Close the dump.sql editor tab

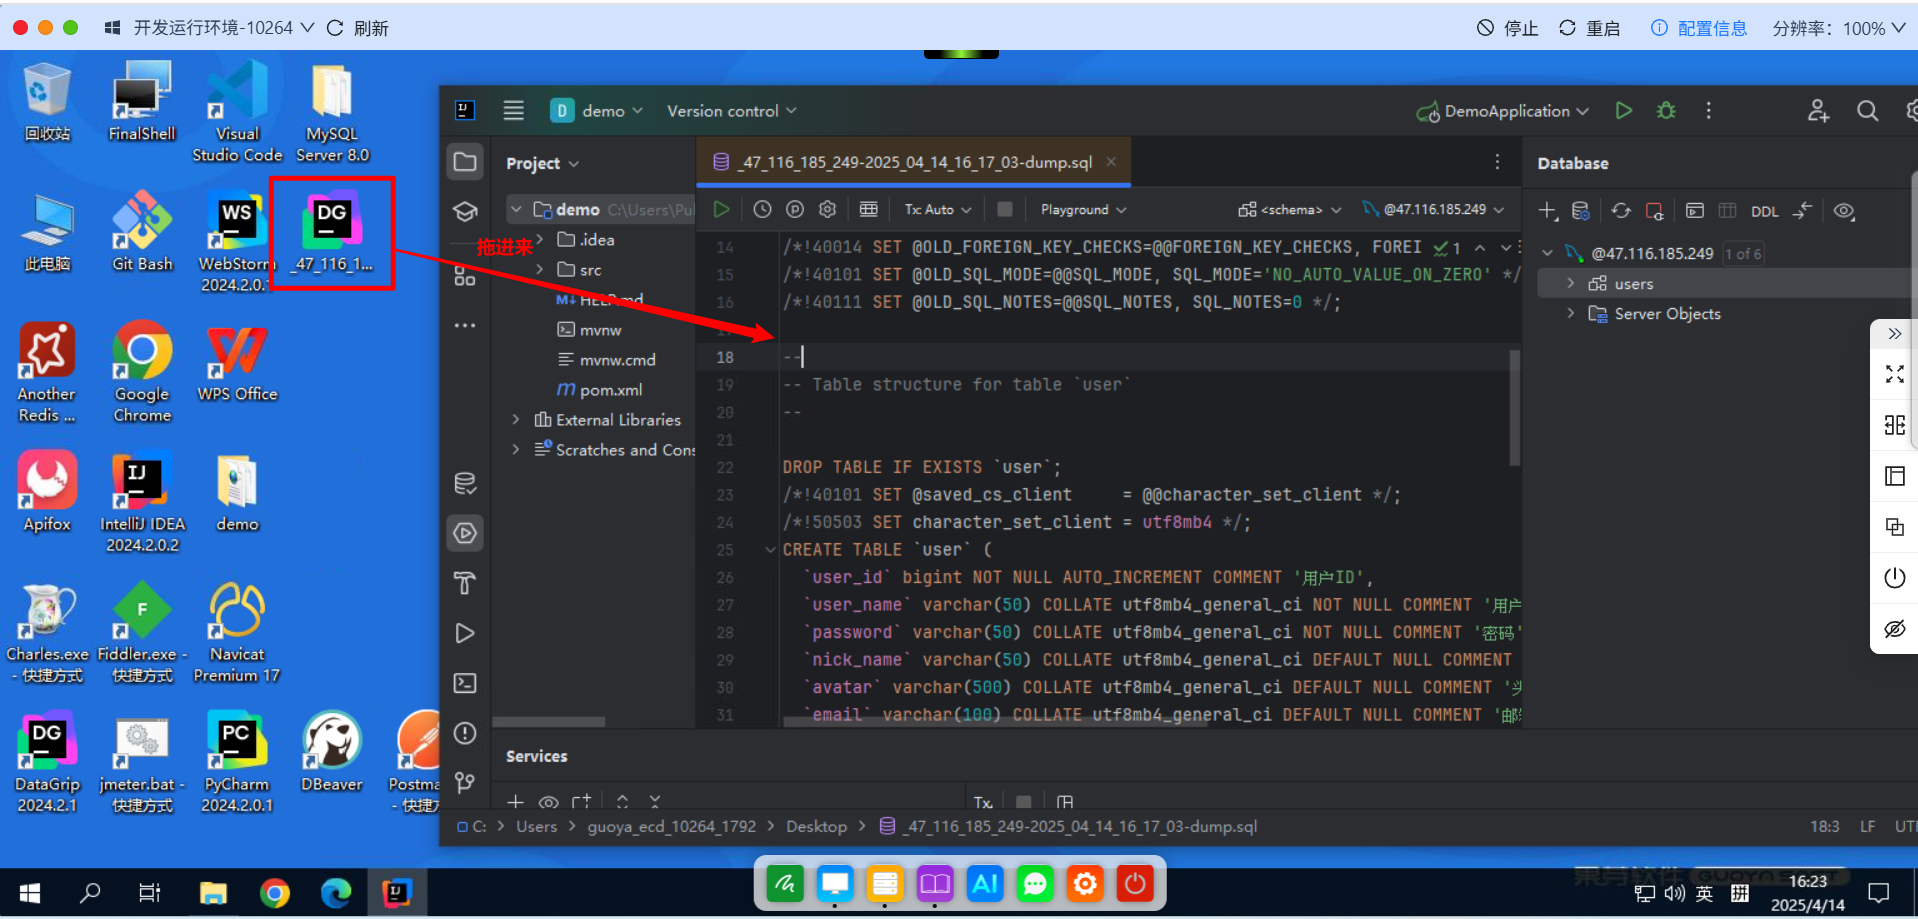1111,162
